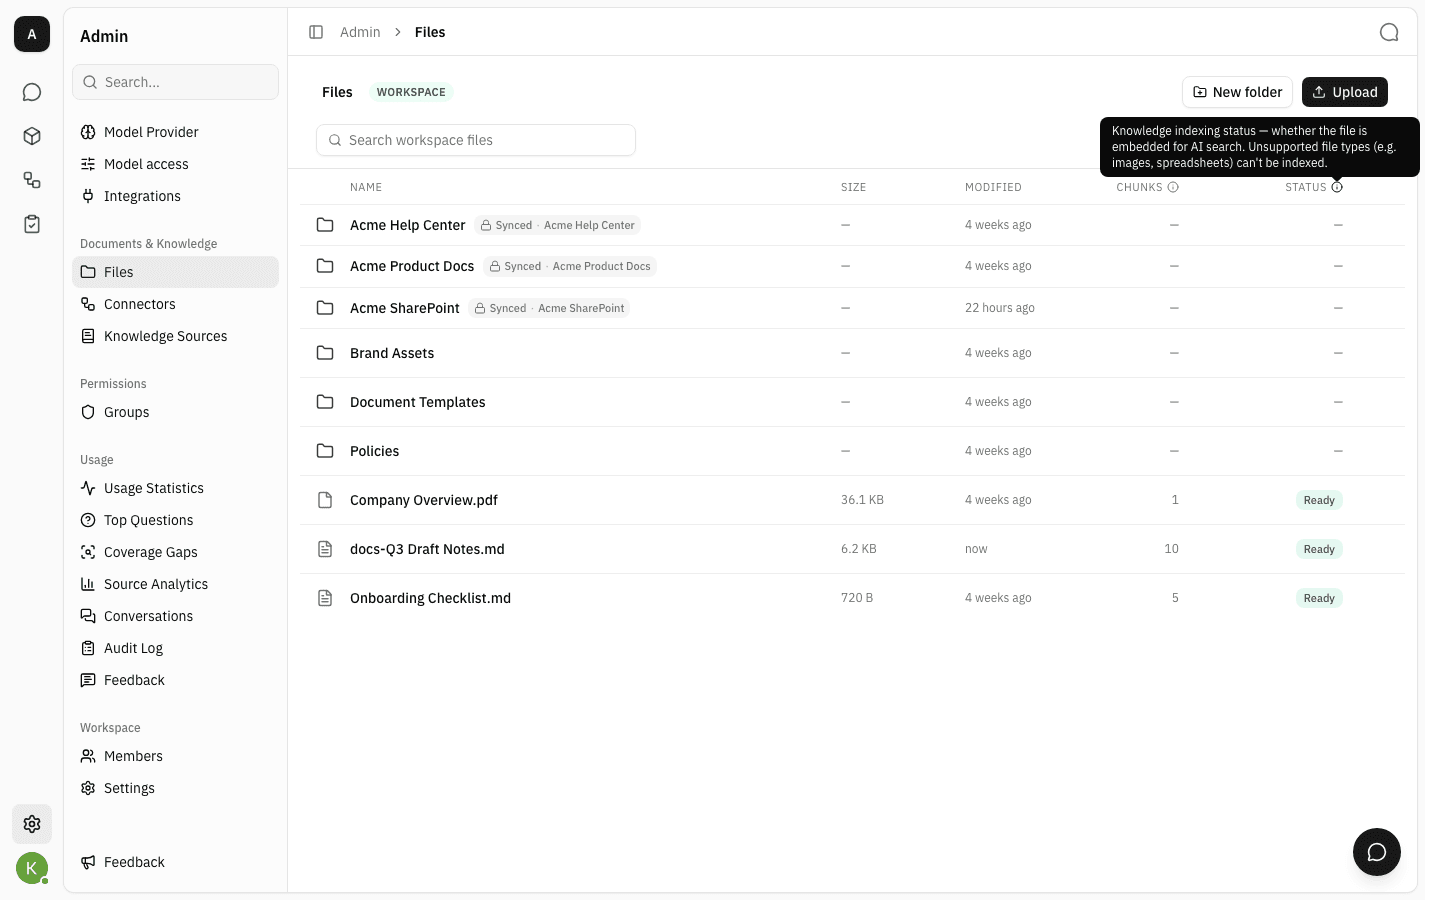1440x900 pixels.
Task: Click the Document Templates folder icon
Action: [x=325, y=402]
